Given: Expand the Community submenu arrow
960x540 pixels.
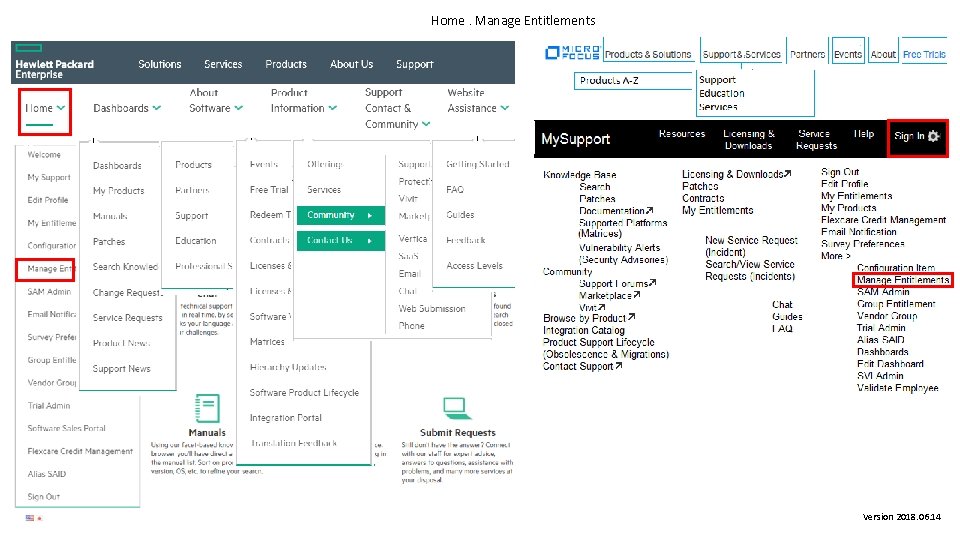Looking at the screenshot, I should (370, 216).
